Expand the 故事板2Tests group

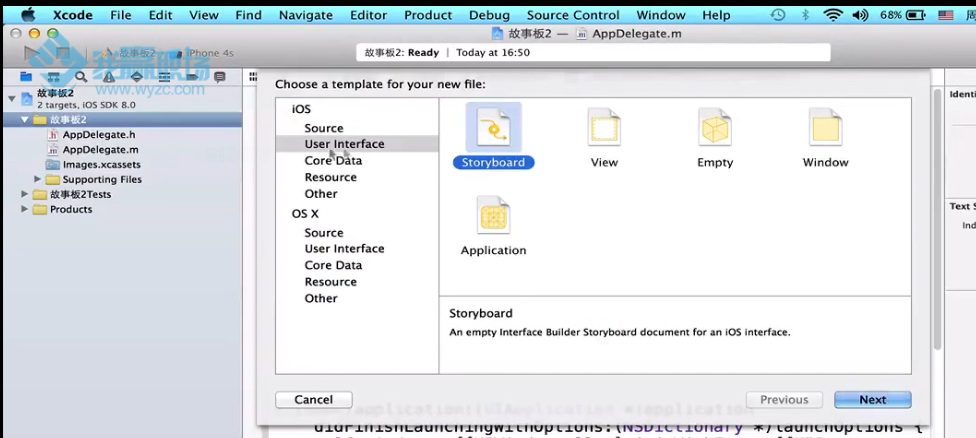coord(25,194)
